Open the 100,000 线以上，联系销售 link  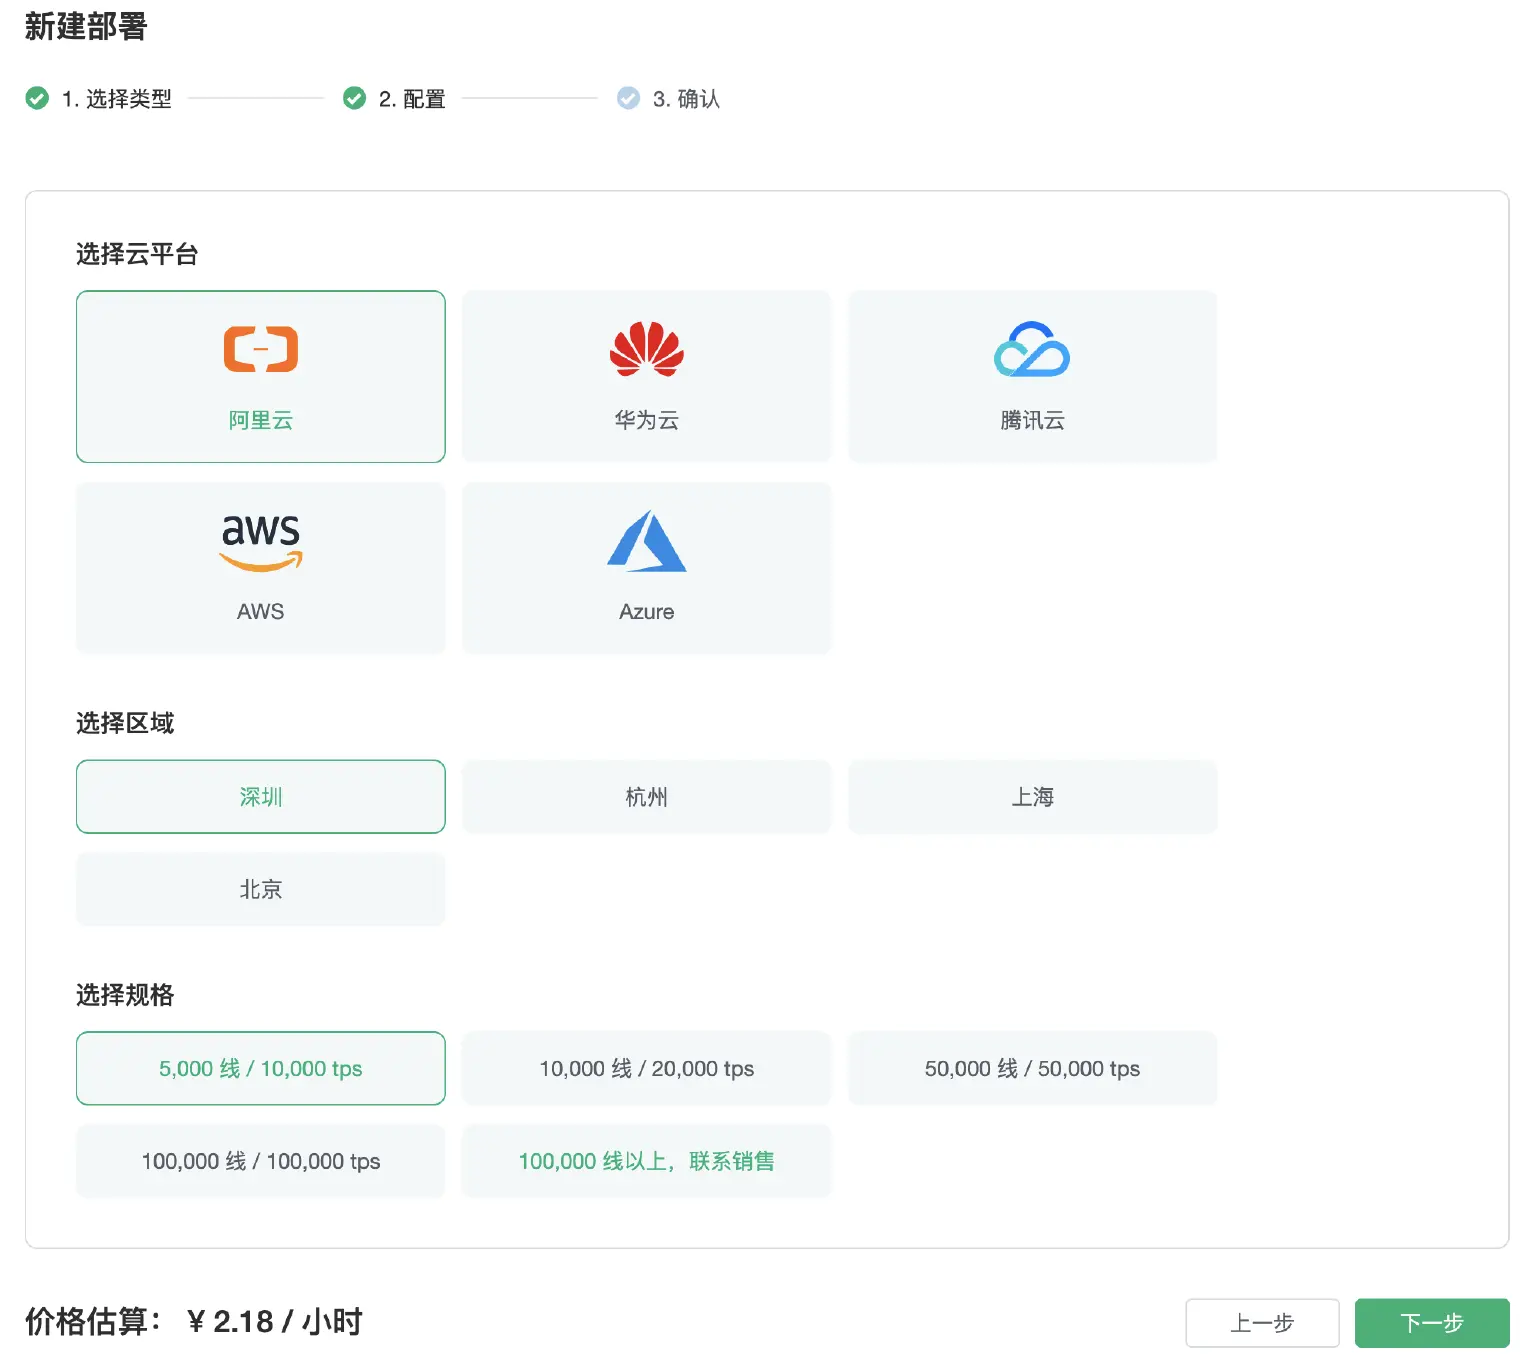click(647, 1161)
